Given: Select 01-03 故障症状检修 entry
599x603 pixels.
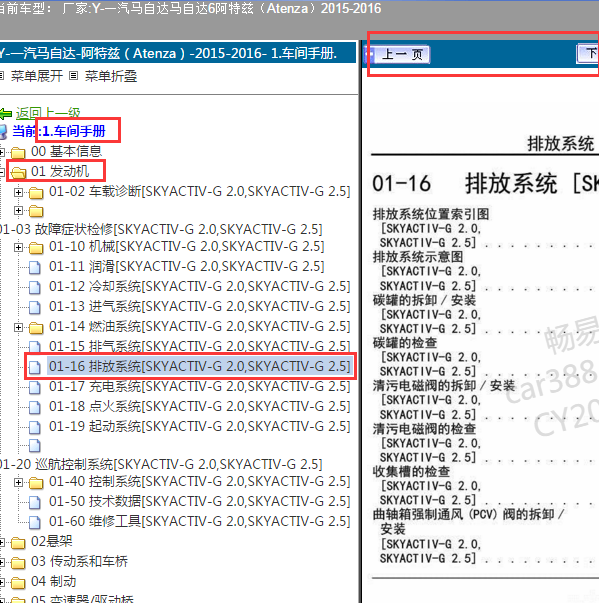Looking at the screenshot, I should 161,229.
